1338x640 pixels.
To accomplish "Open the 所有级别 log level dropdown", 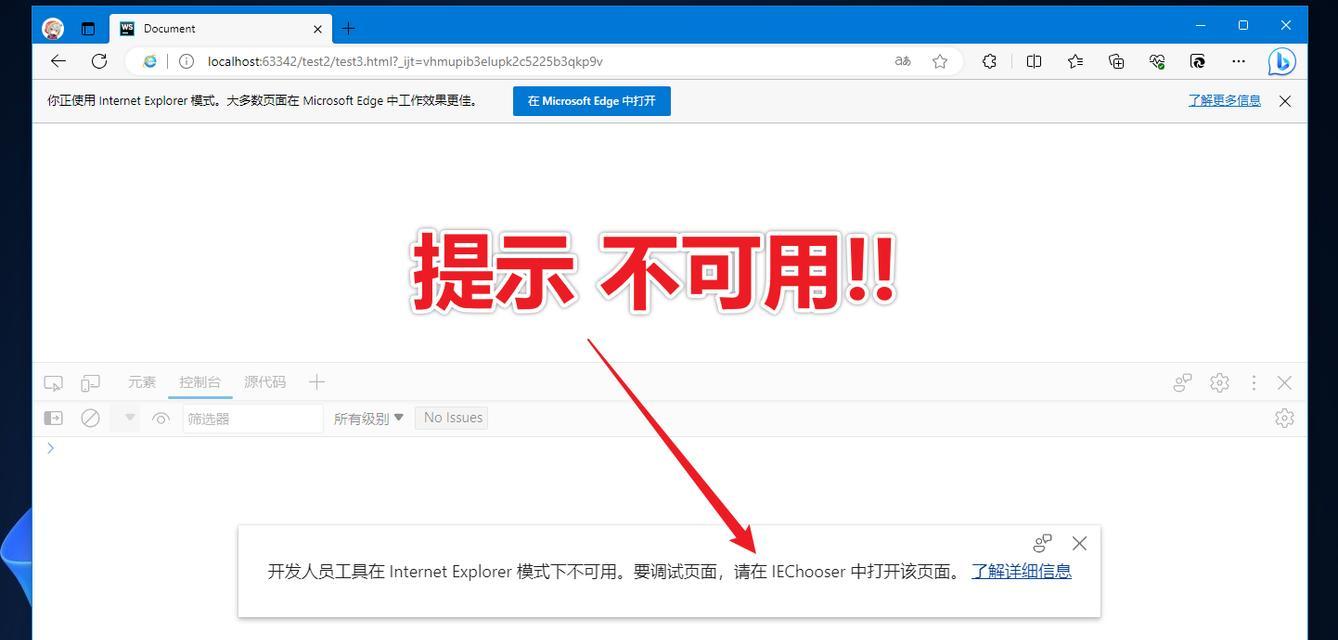I will (x=369, y=418).
